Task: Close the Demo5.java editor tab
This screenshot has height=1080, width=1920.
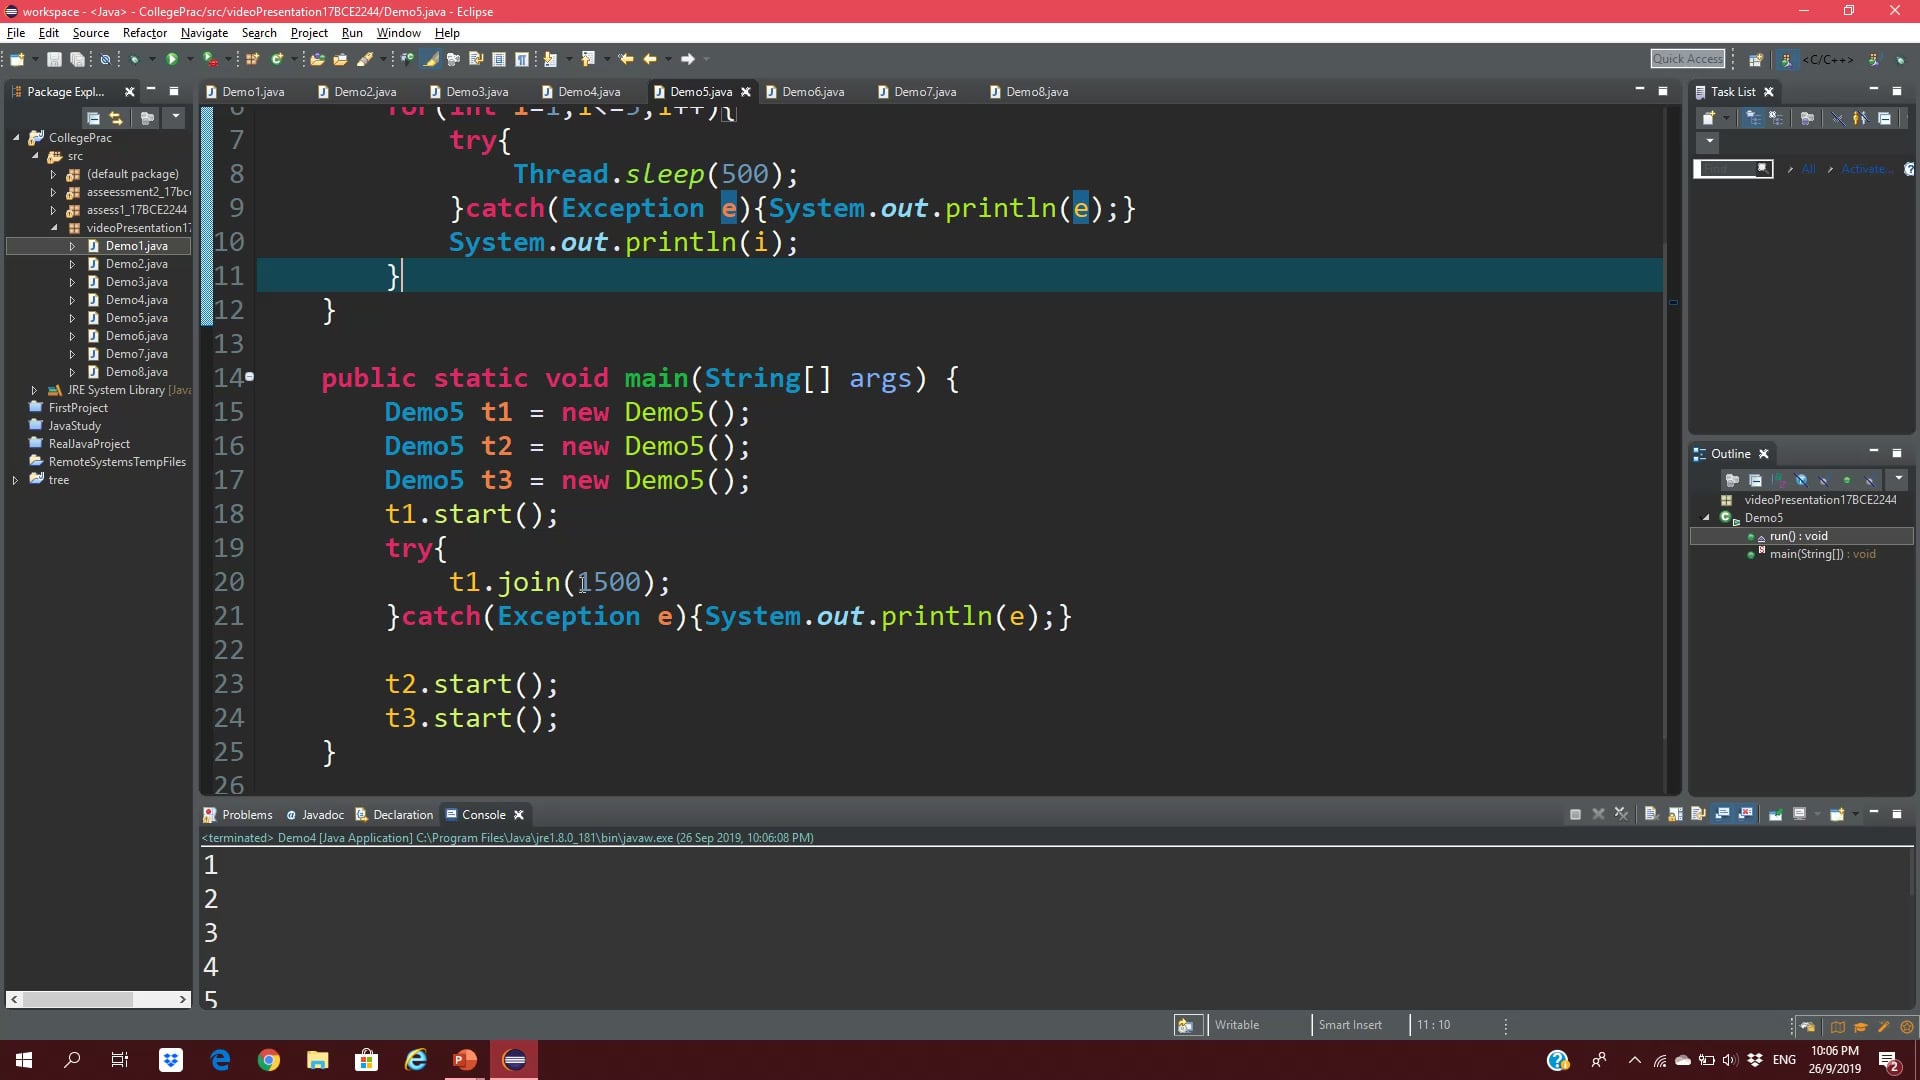Action: pos(745,92)
